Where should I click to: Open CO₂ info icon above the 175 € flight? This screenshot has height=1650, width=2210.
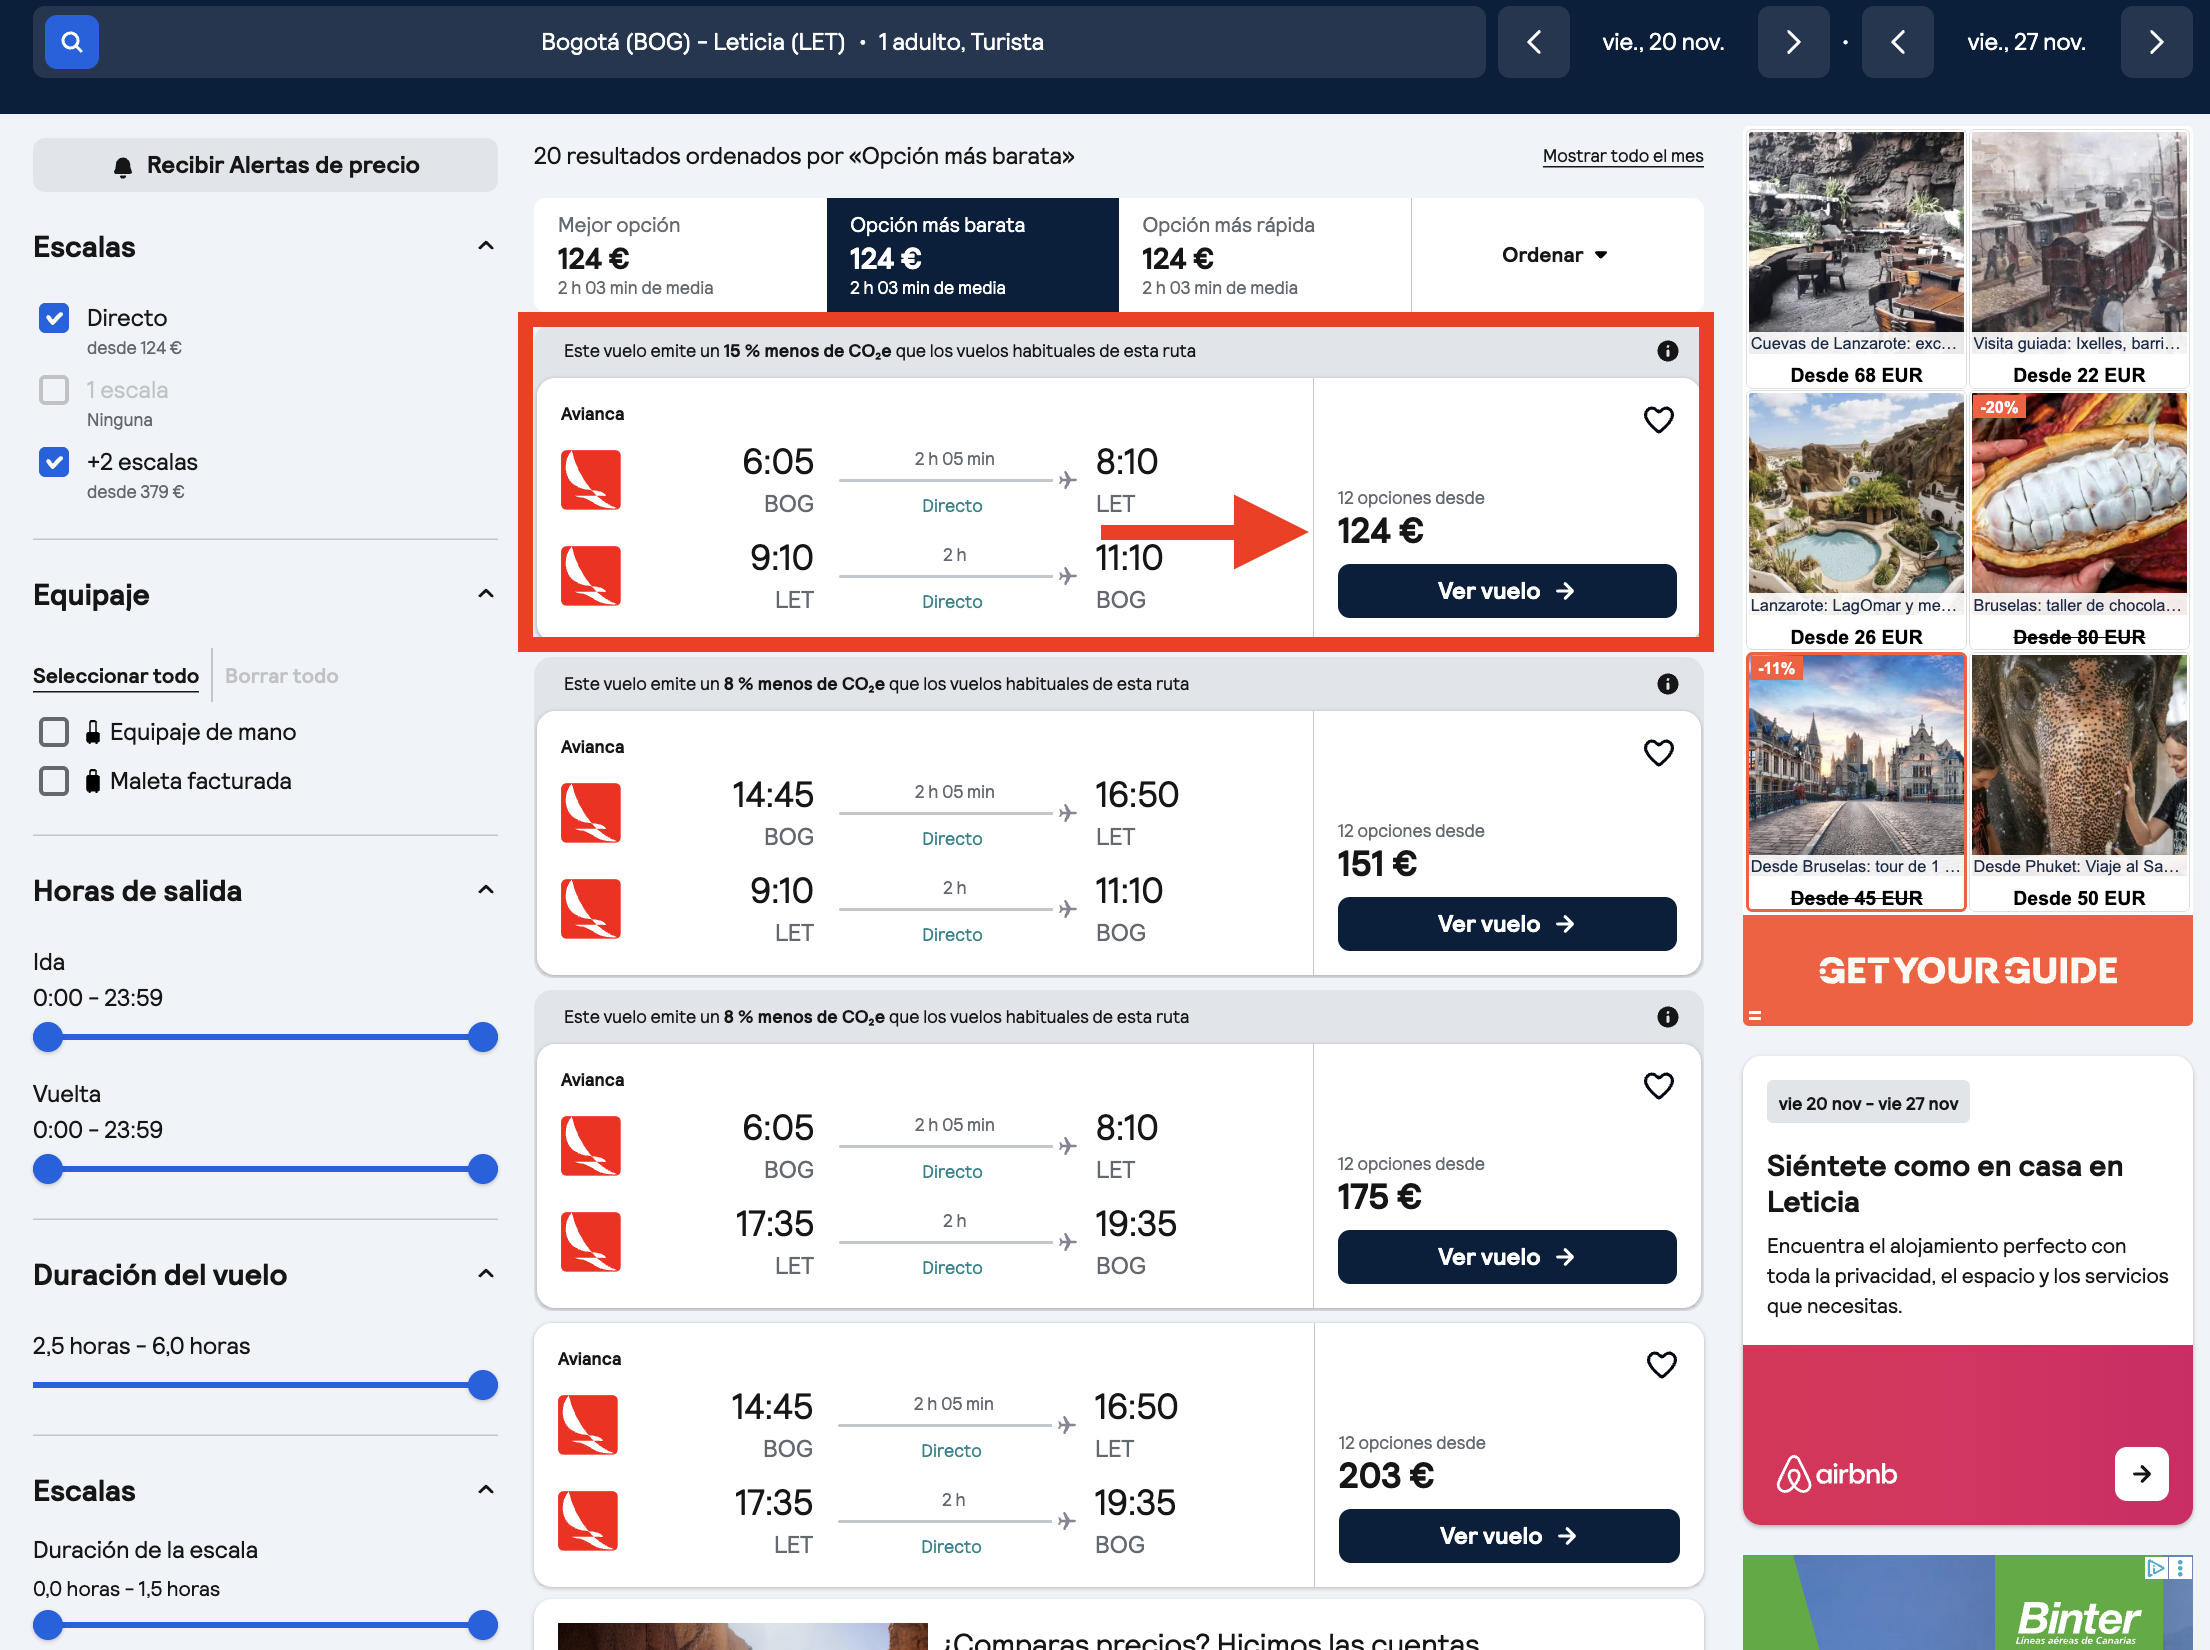pyautogui.click(x=1667, y=1017)
